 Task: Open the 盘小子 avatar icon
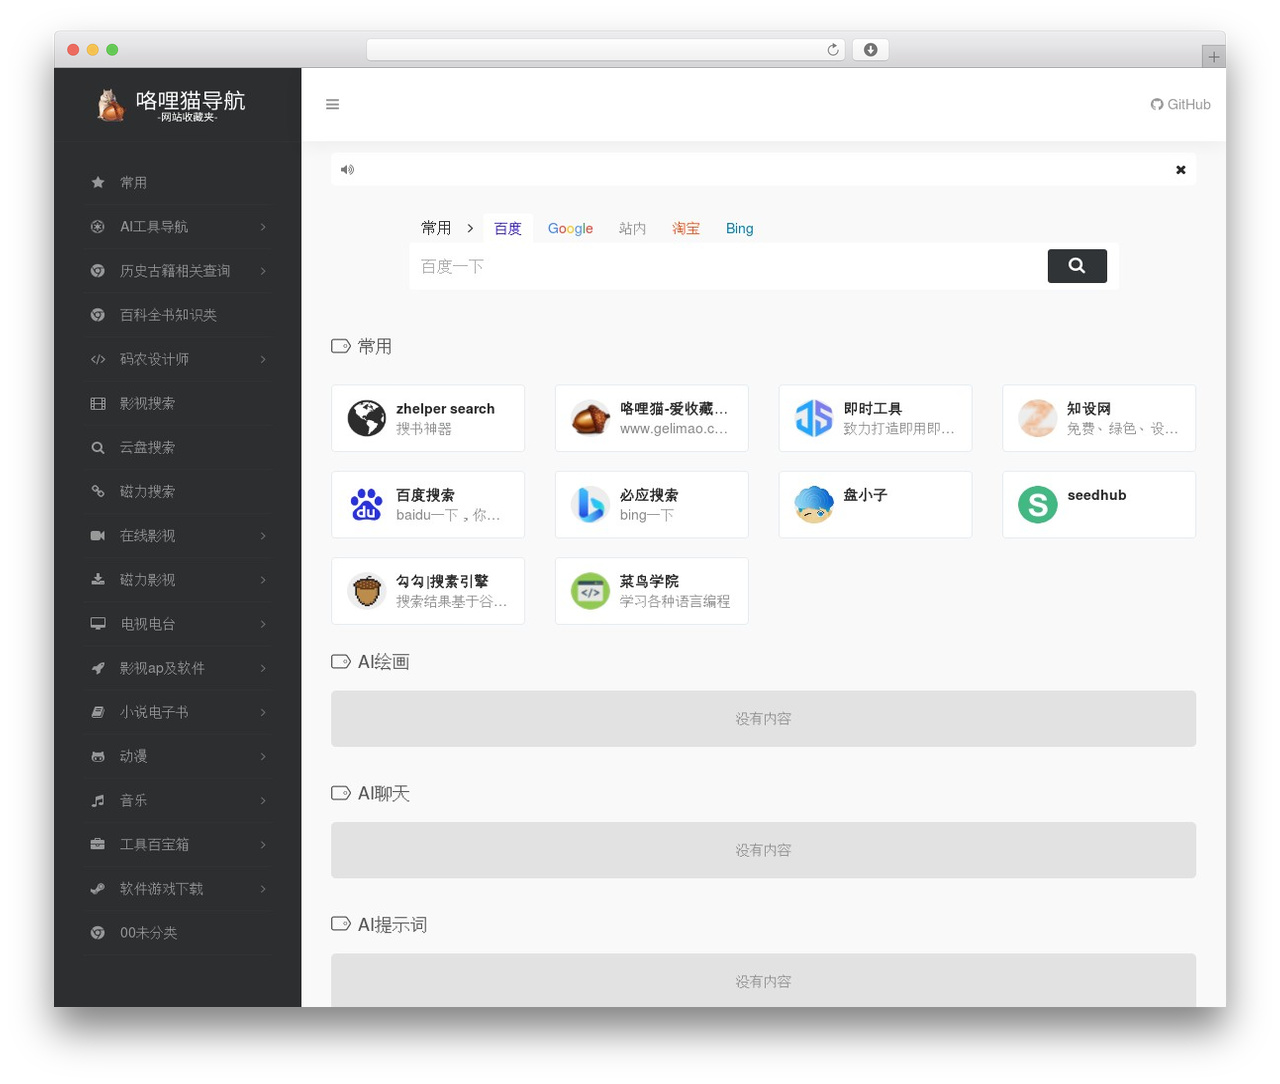814,504
